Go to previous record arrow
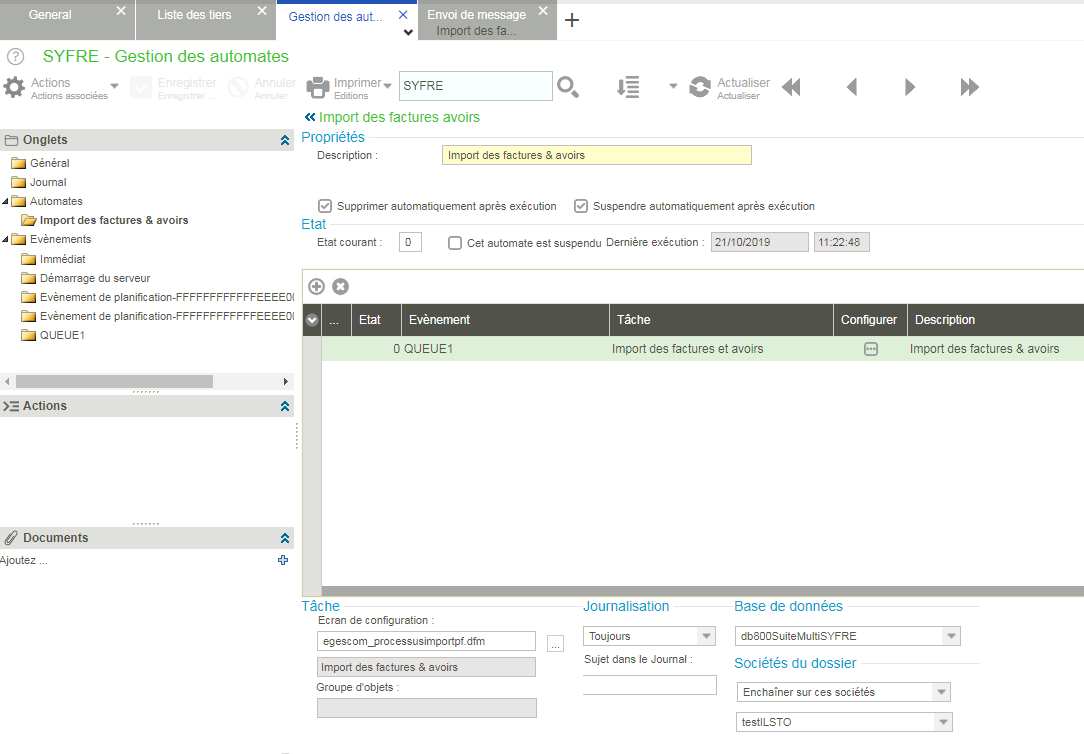Image resolution: width=1084 pixels, height=754 pixels. [852, 87]
